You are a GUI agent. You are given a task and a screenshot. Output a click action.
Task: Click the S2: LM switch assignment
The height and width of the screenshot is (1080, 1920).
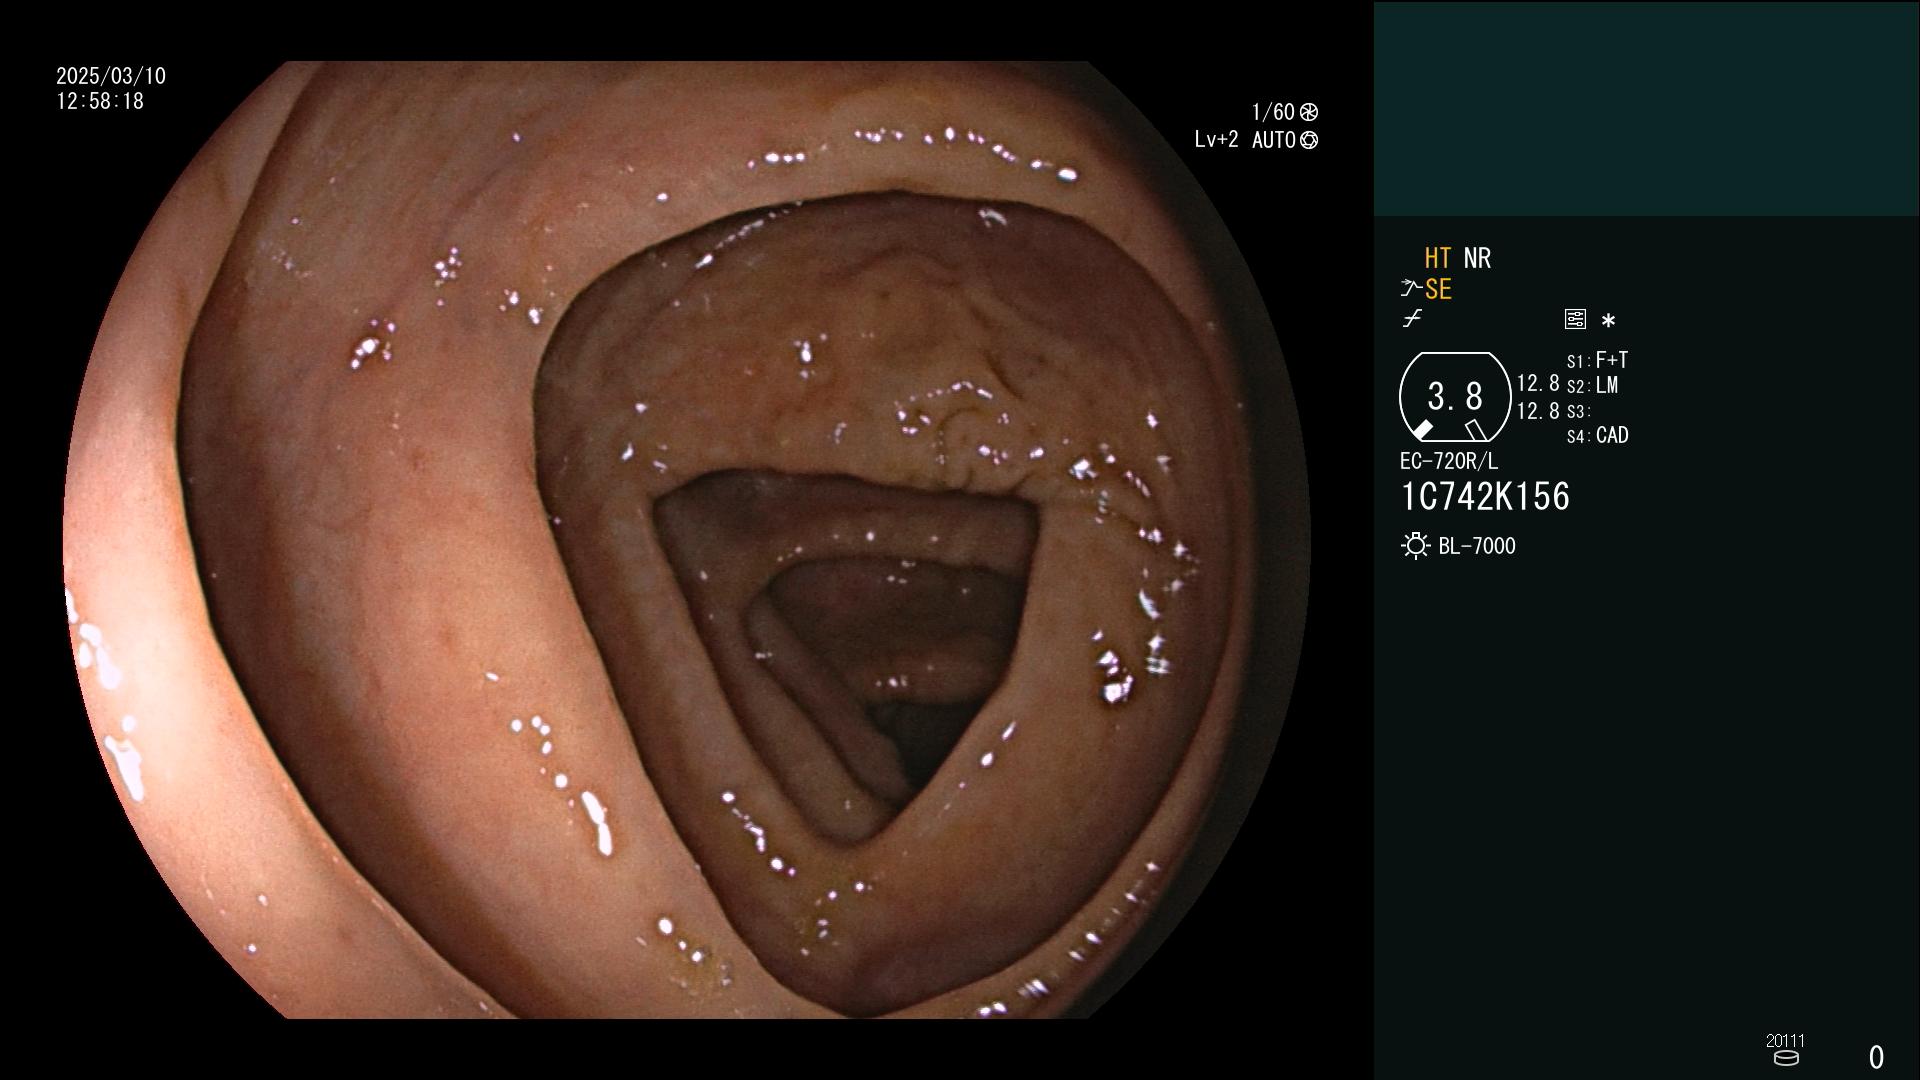[x=1592, y=386]
